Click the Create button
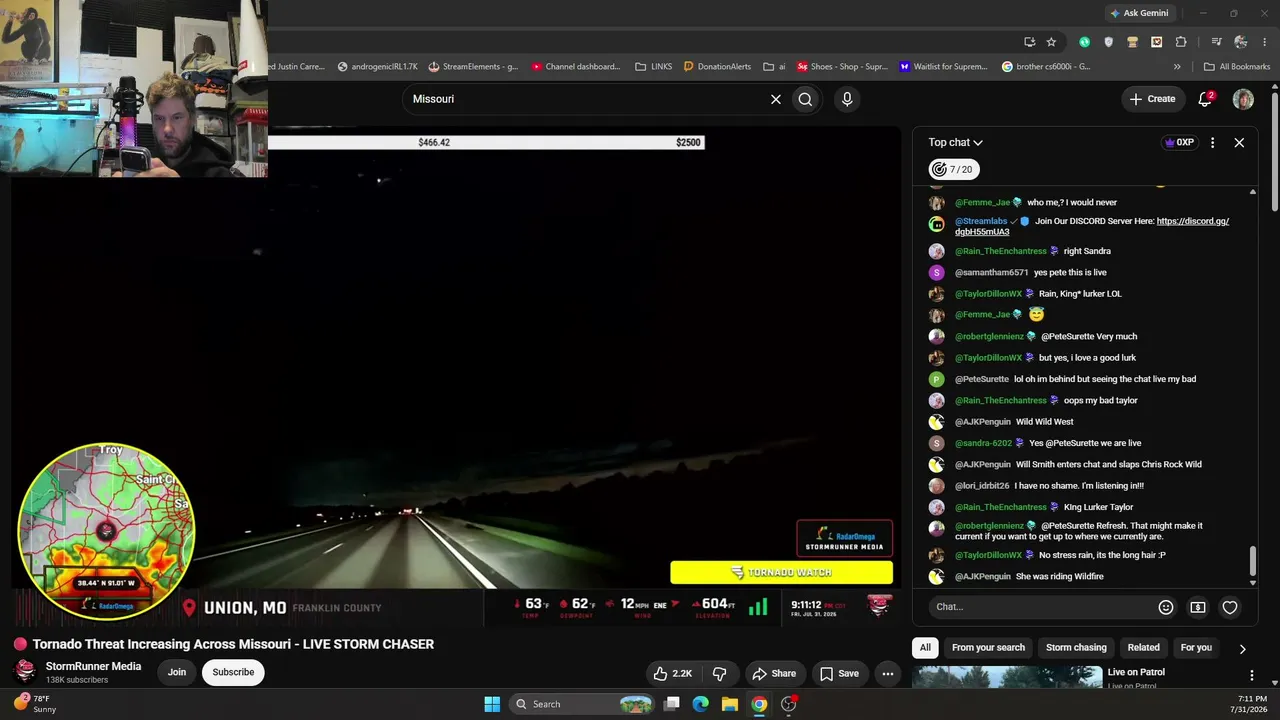Image resolution: width=1280 pixels, height=720 pixels. [x=1152, y=99]
